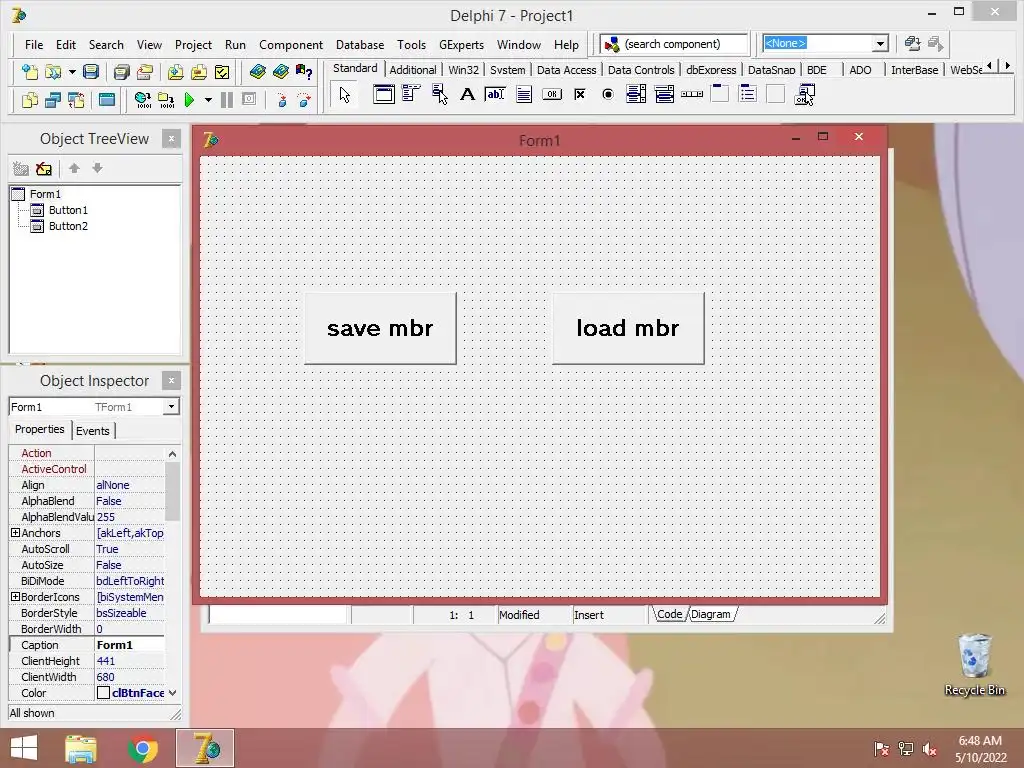
Task: Open the dropdown arrow beside Run button
Action: (208, 100)
